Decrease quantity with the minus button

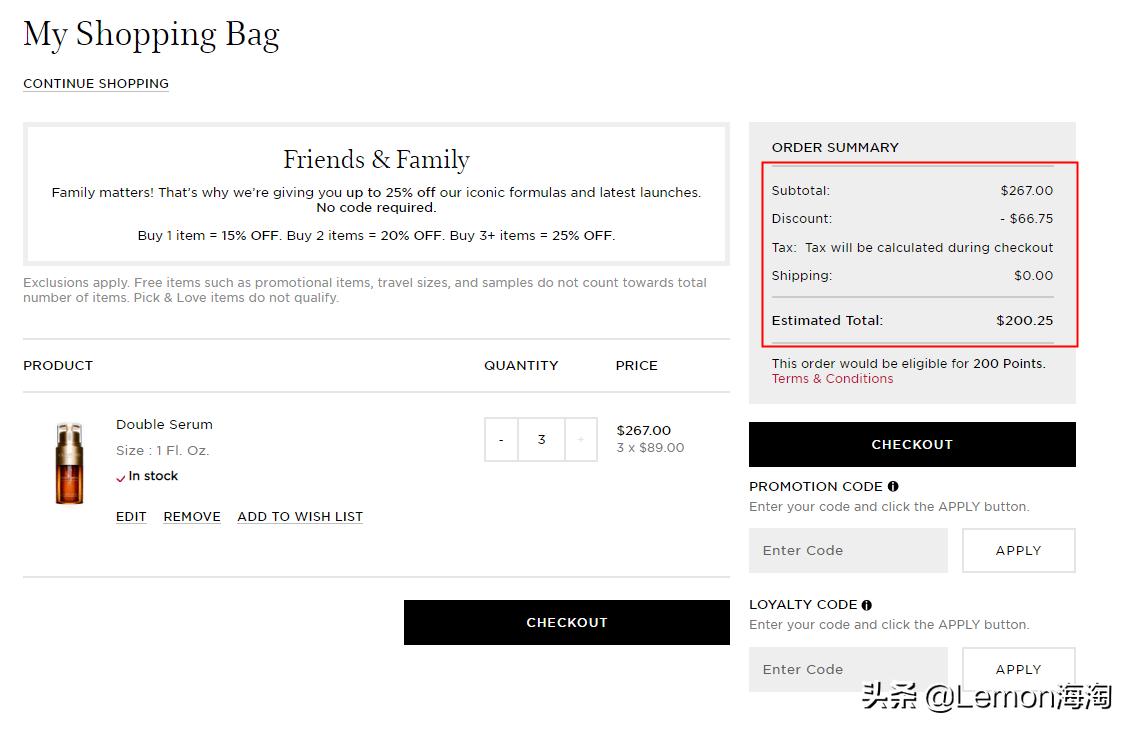500,439
